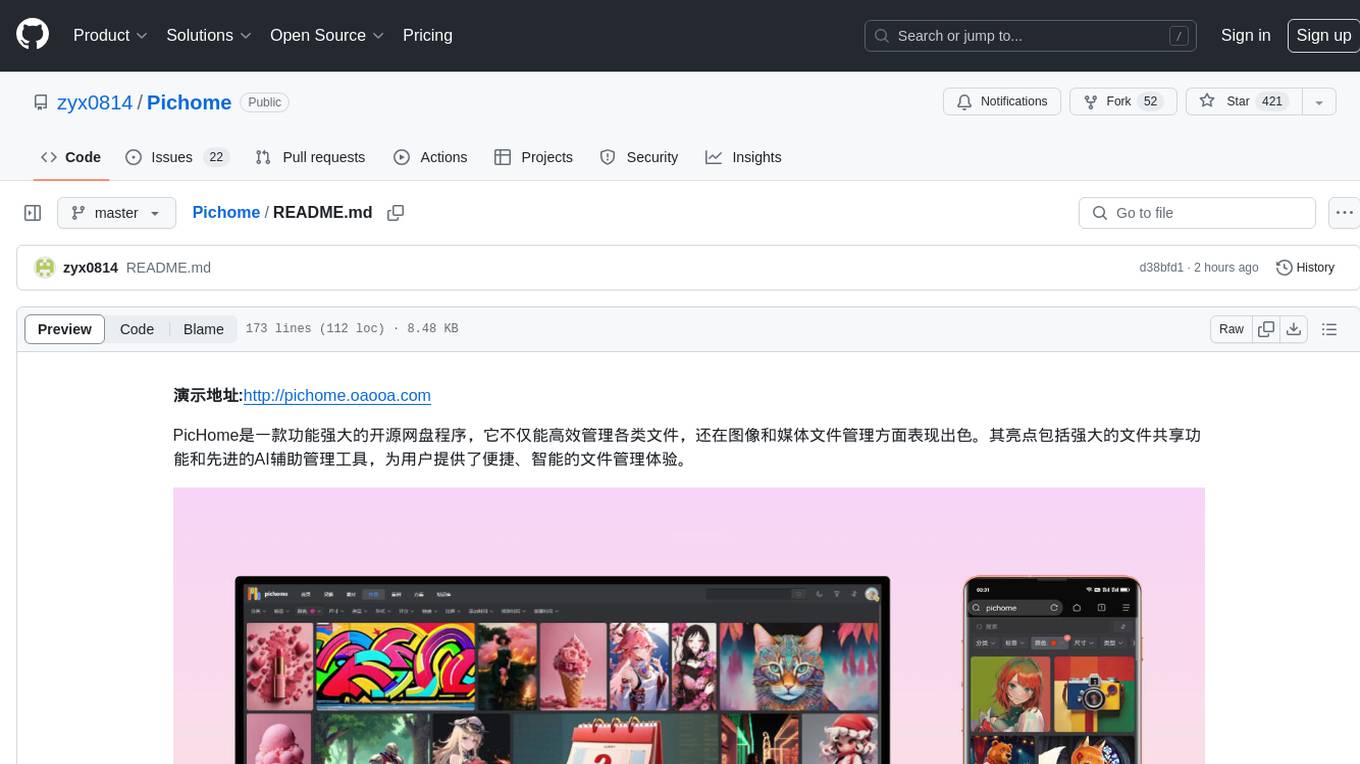Select the Preview view

[65, 329]
